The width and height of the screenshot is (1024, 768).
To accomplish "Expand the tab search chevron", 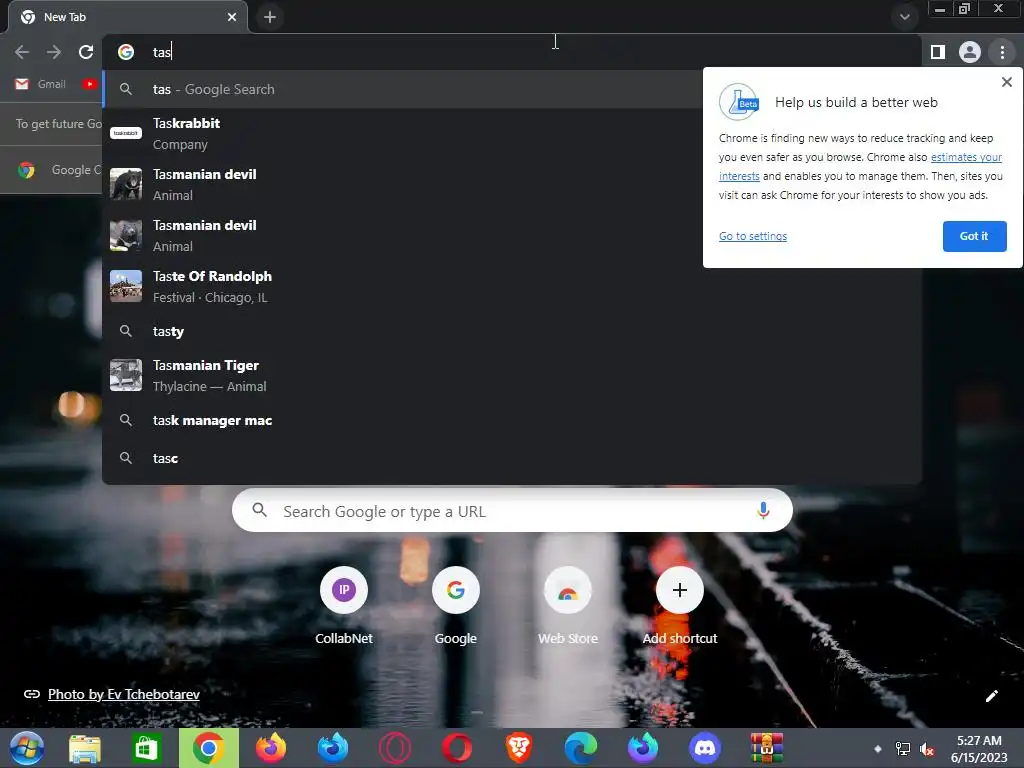I will coord(904,18).
